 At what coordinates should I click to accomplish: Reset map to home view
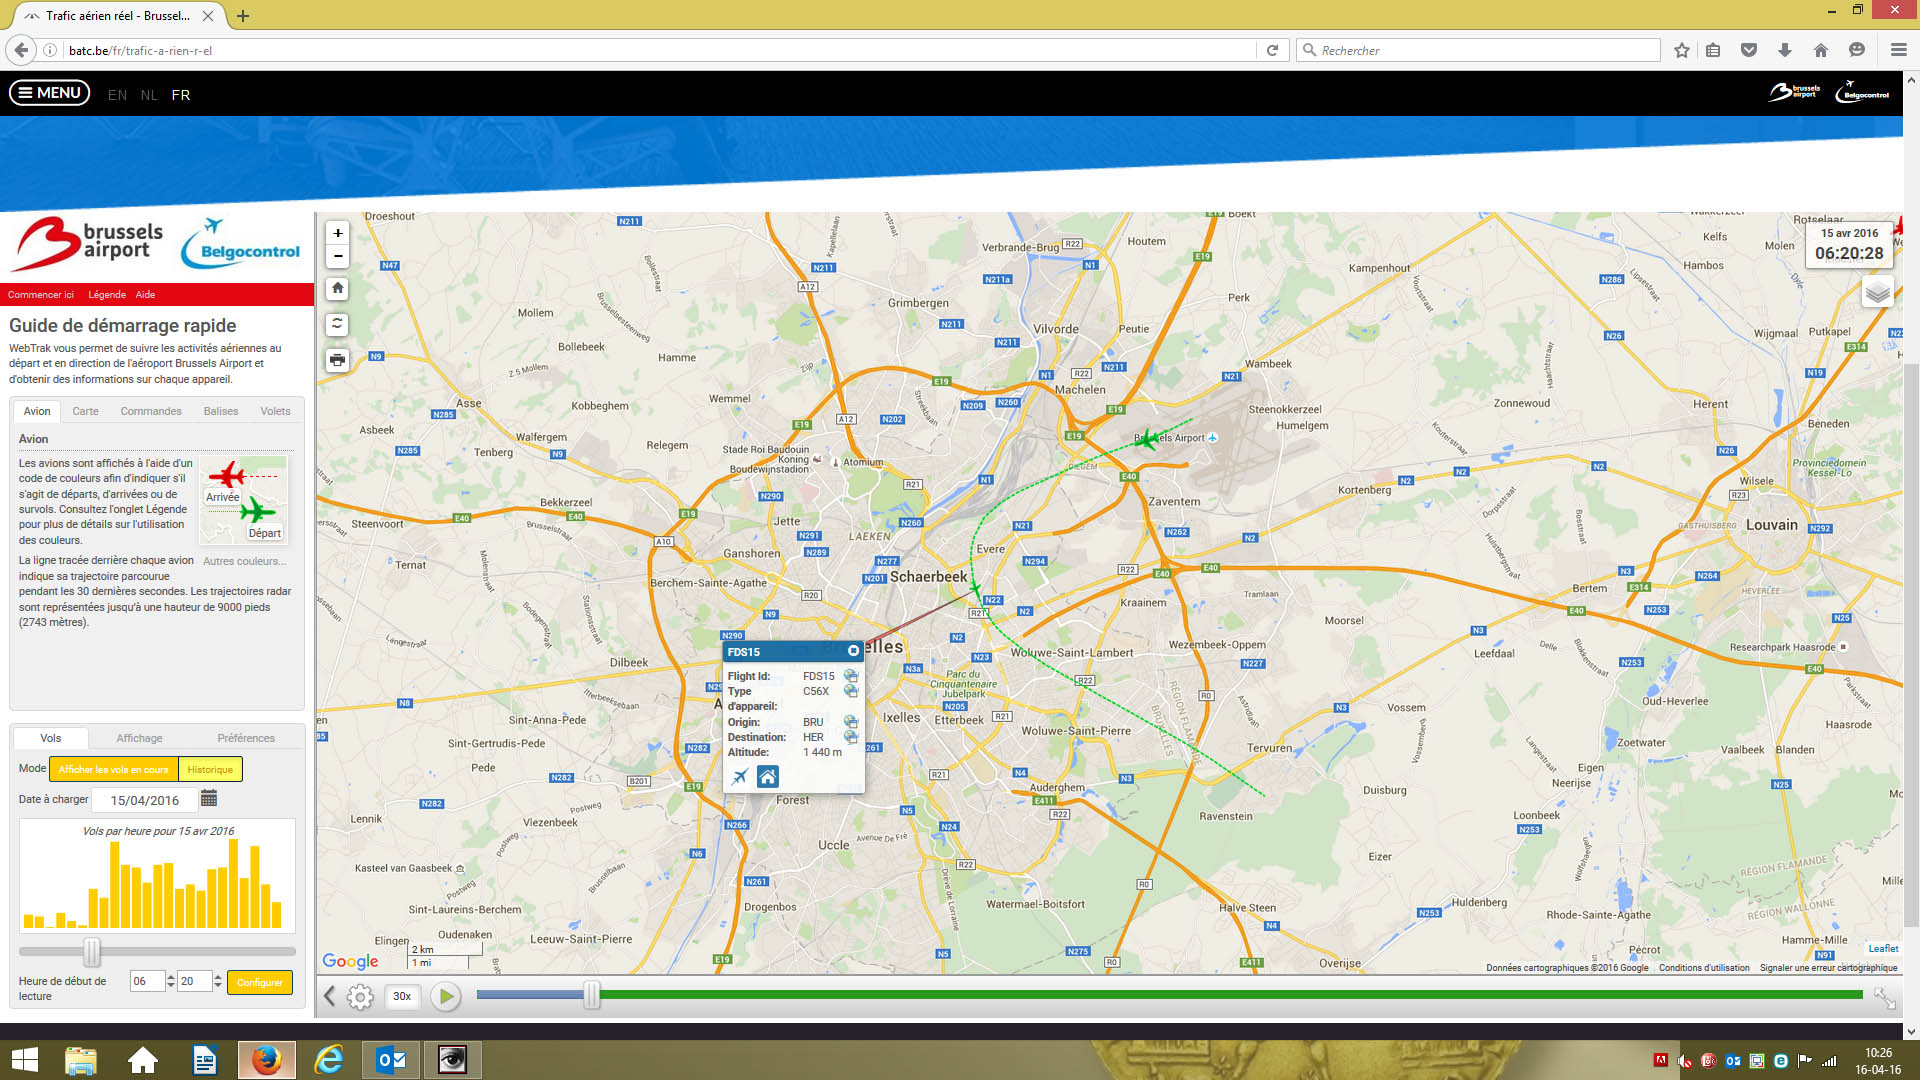[x=338, y=288]
